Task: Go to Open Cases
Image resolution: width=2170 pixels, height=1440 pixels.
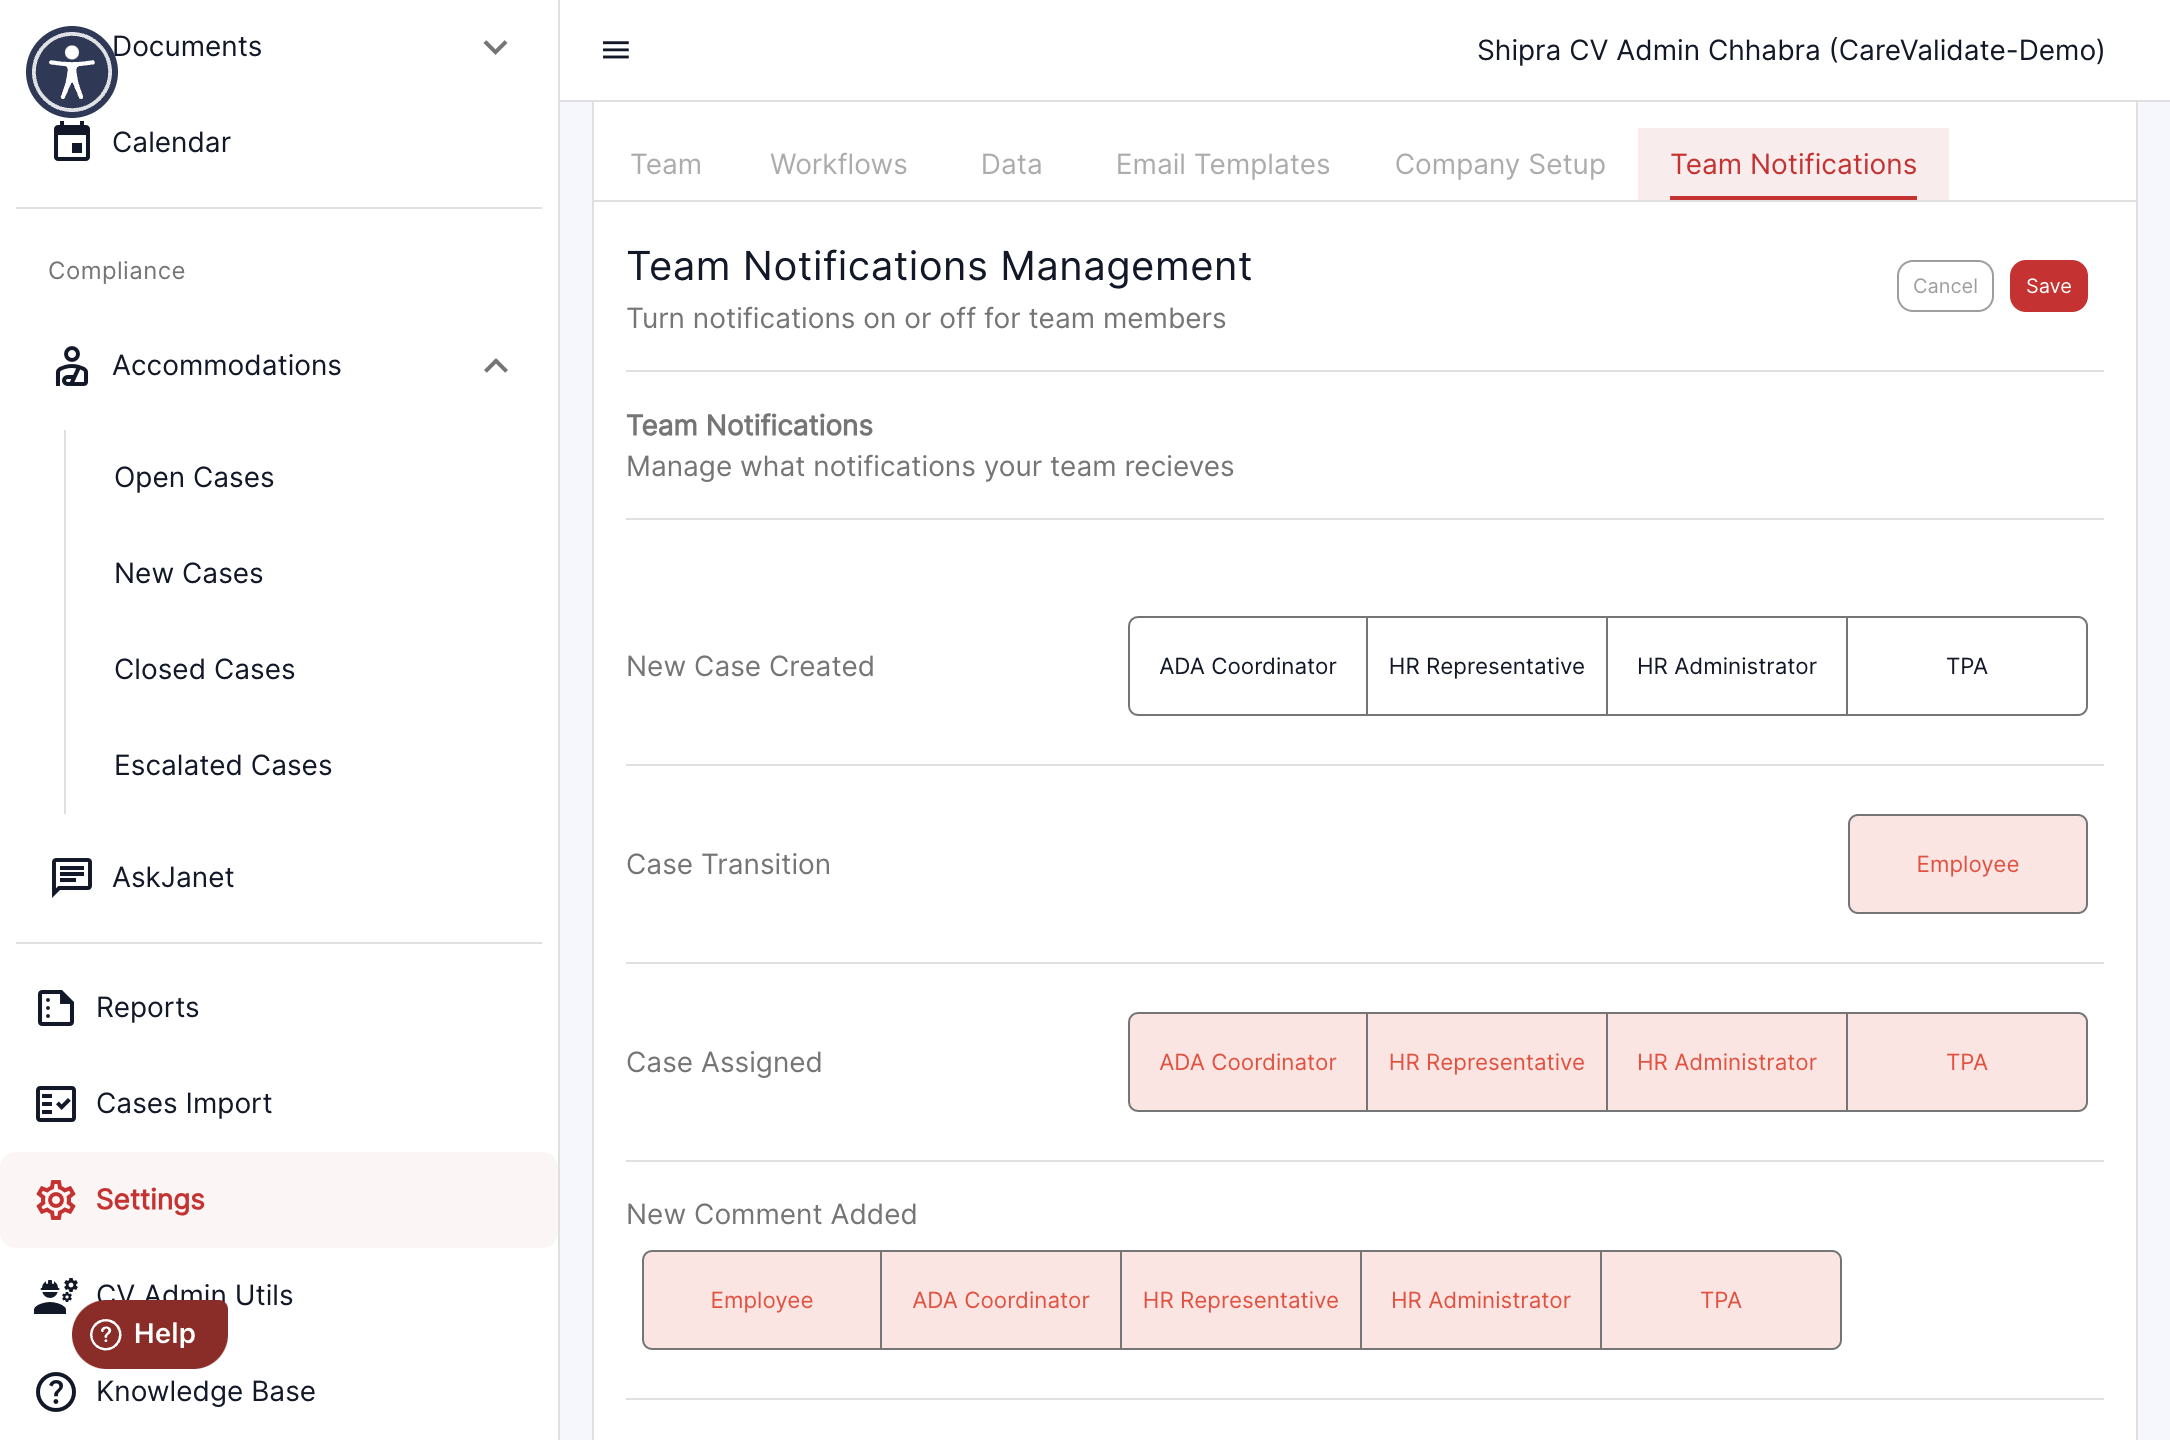Action: (194, 477)
